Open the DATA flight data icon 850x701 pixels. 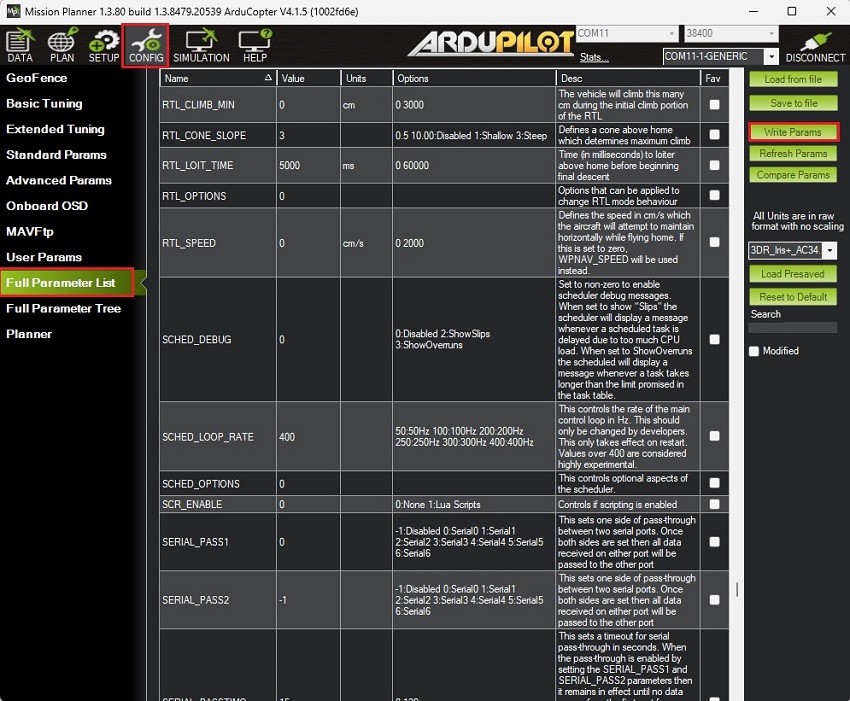pyautogui.click(x=19, y=46)
